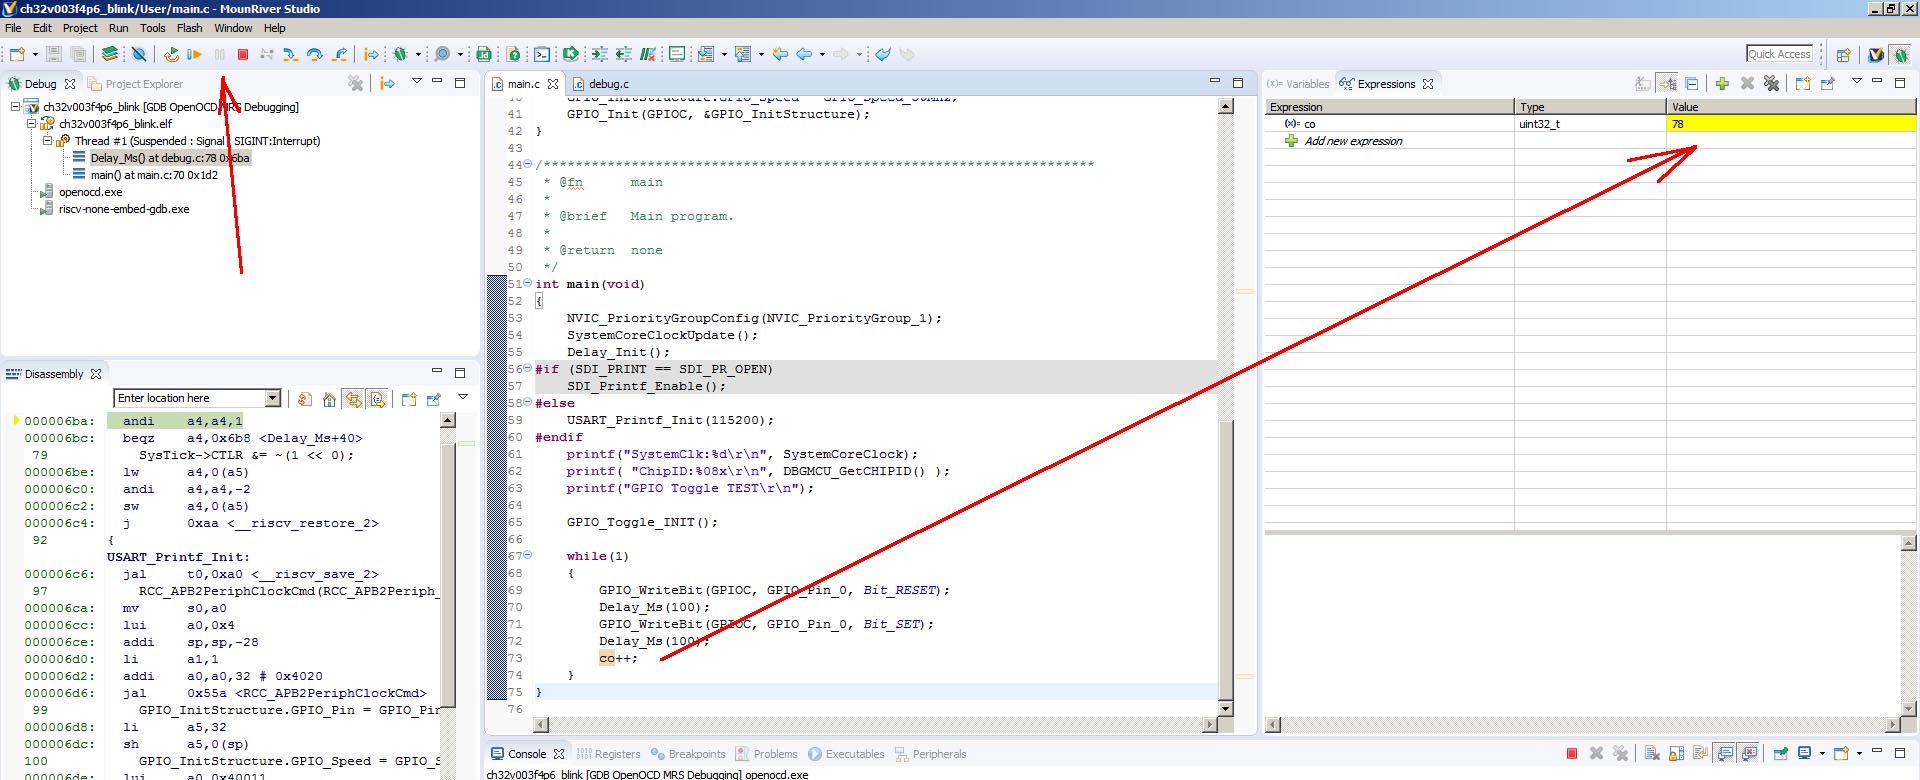
Task: Toggle Link with Active Debug Context
Action: point(353,399)
